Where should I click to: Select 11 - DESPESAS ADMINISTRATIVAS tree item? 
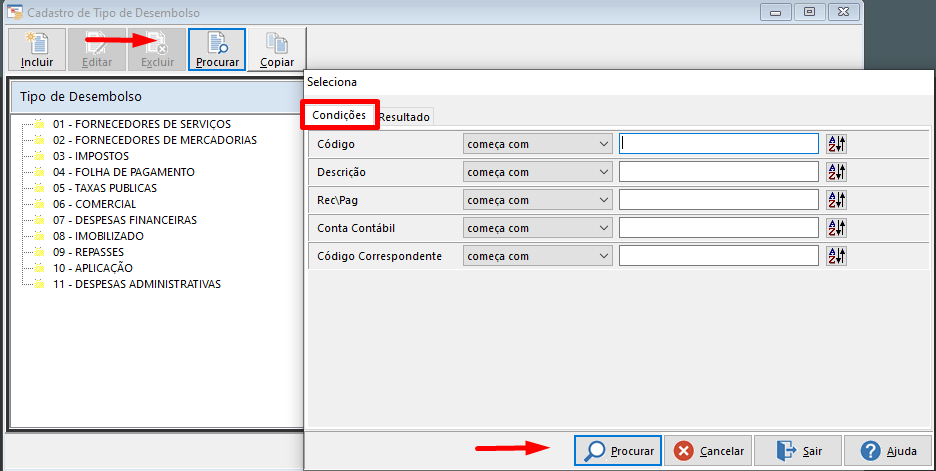point(137,284)
